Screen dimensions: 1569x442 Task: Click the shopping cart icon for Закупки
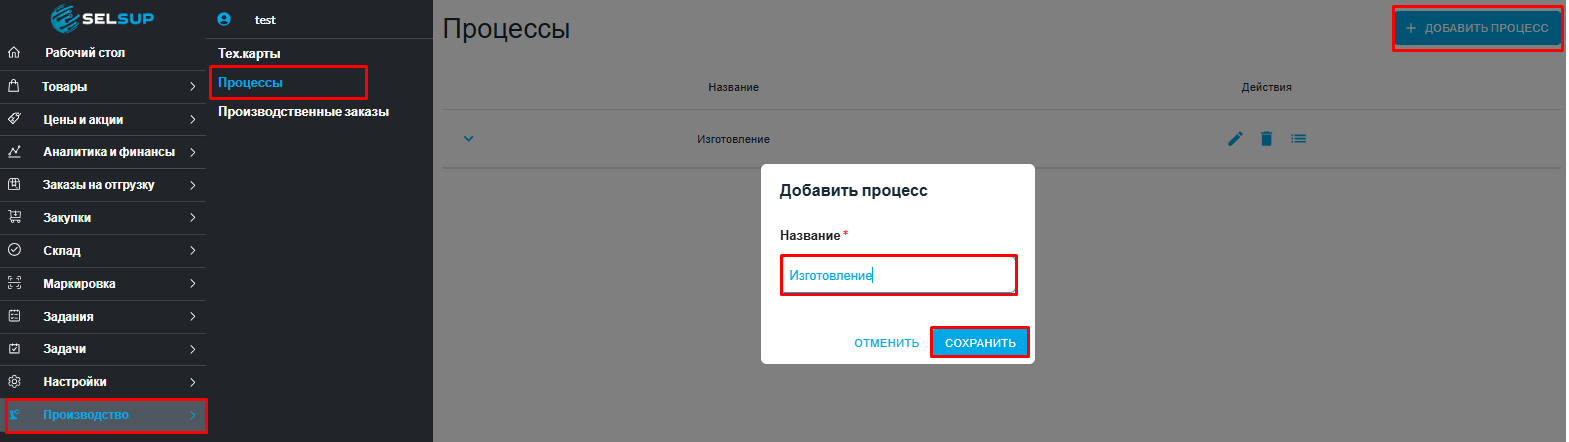tap(14, 217)
